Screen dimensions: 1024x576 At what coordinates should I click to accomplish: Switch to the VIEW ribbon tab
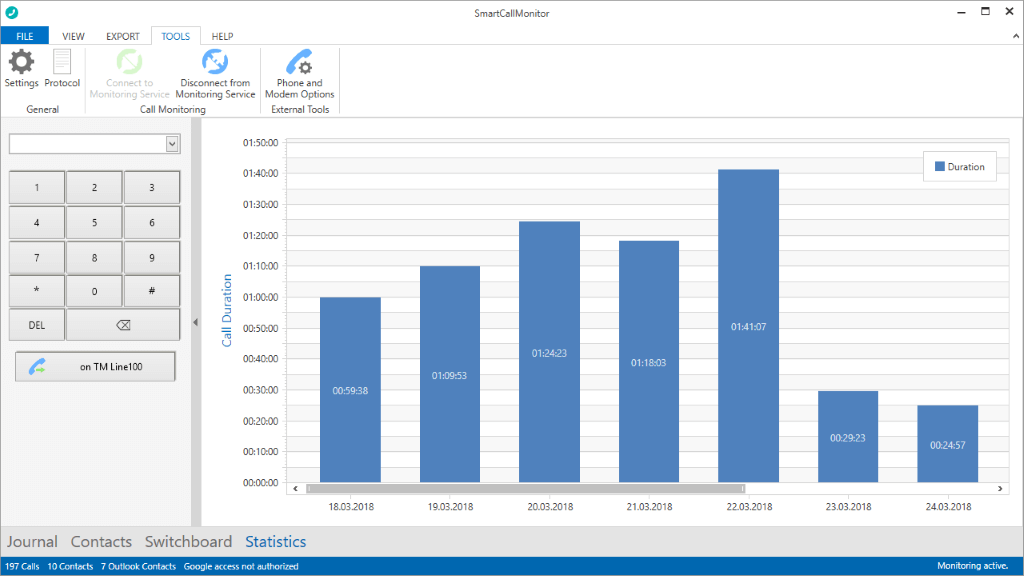tap(73, 37)
